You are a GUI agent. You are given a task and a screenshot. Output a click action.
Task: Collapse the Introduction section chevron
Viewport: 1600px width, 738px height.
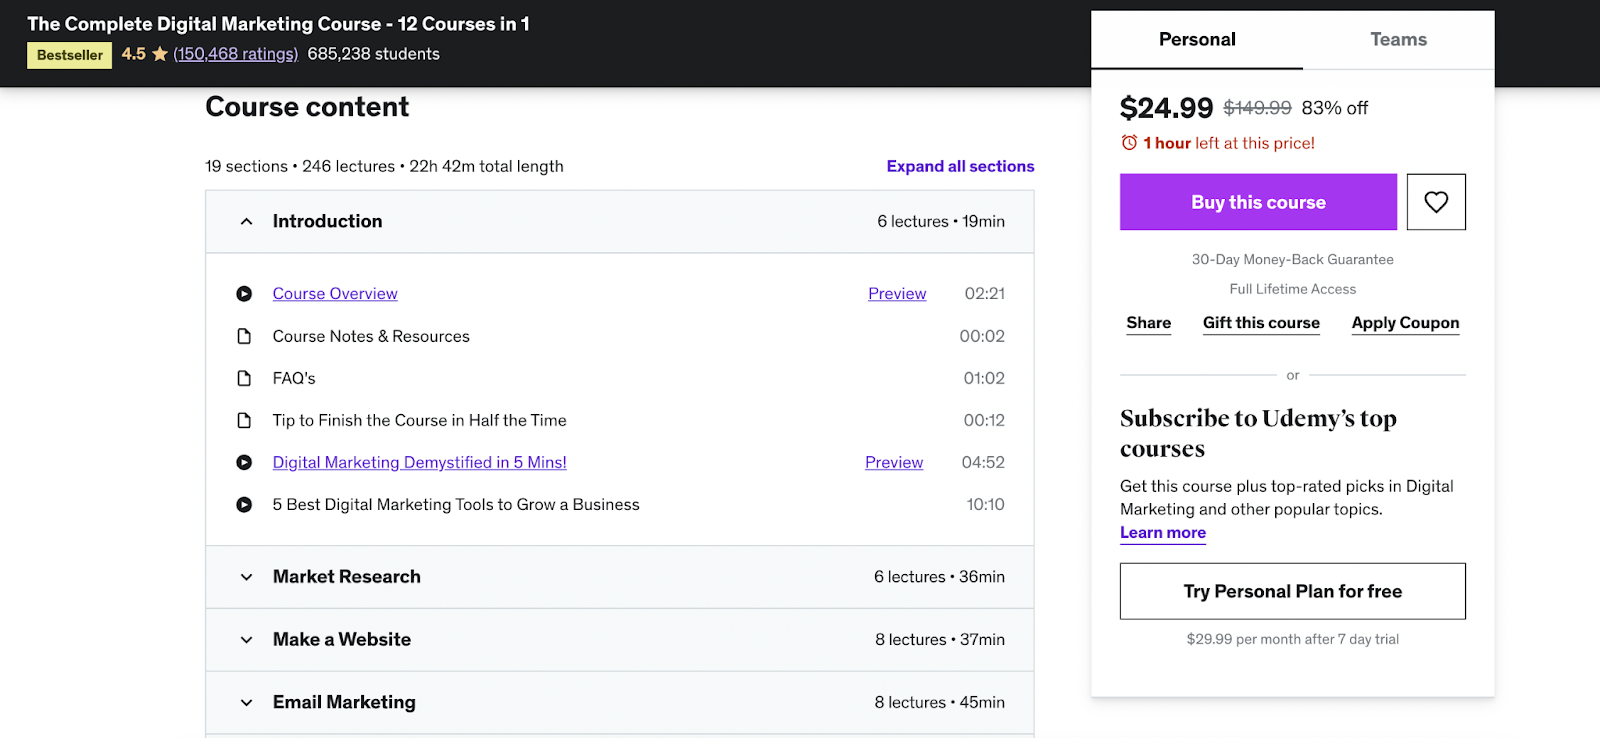[246, 221]
